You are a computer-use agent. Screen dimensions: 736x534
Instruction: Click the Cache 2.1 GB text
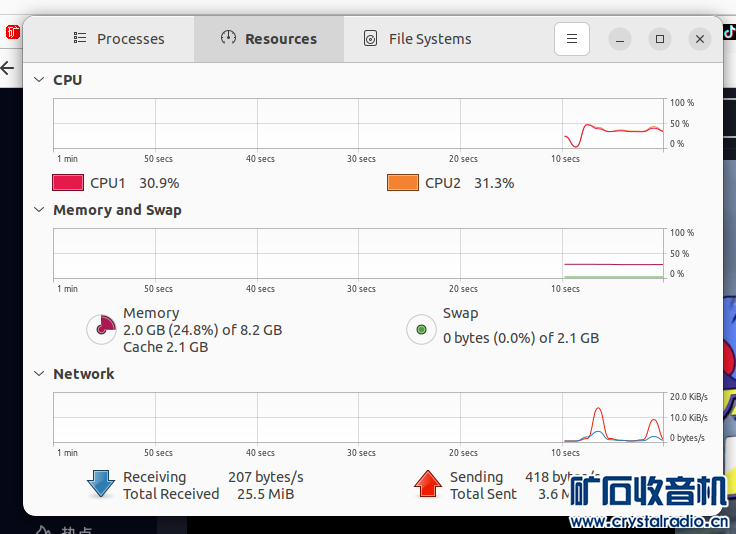pos(166,347)
